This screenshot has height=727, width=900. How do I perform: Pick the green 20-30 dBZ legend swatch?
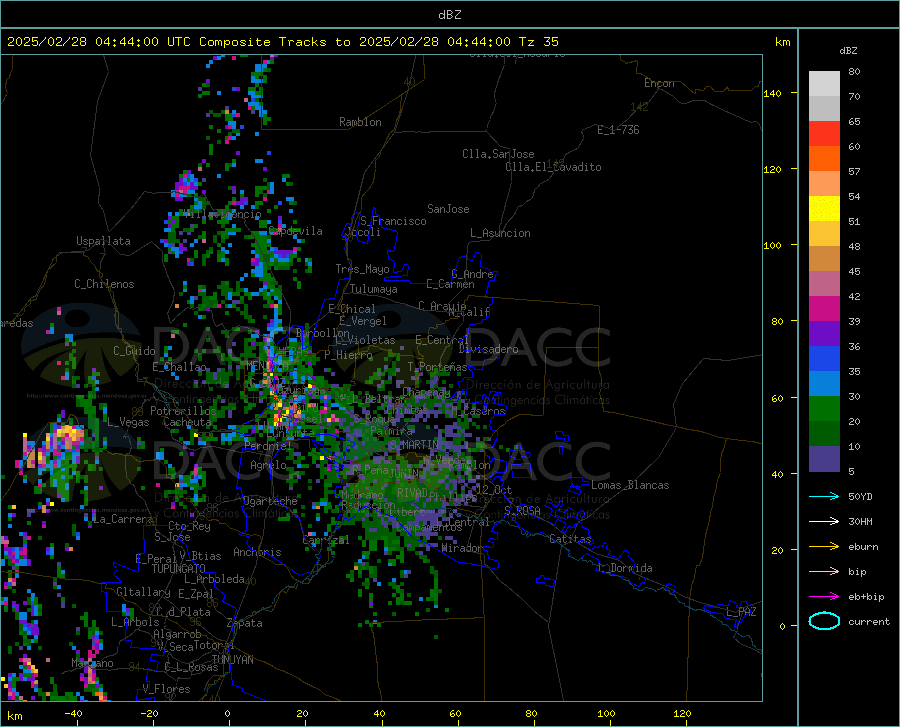pyautogui.click(x=824, y=409)
